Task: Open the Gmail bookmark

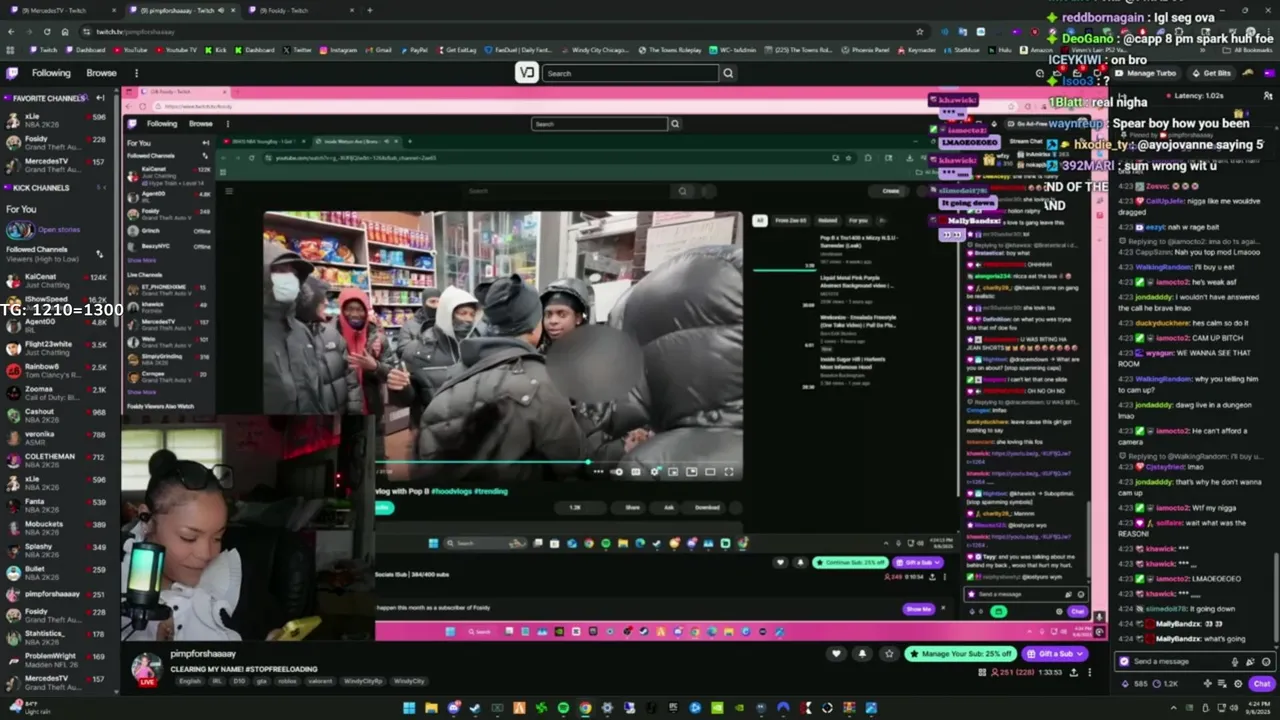Action: (378, 50)
